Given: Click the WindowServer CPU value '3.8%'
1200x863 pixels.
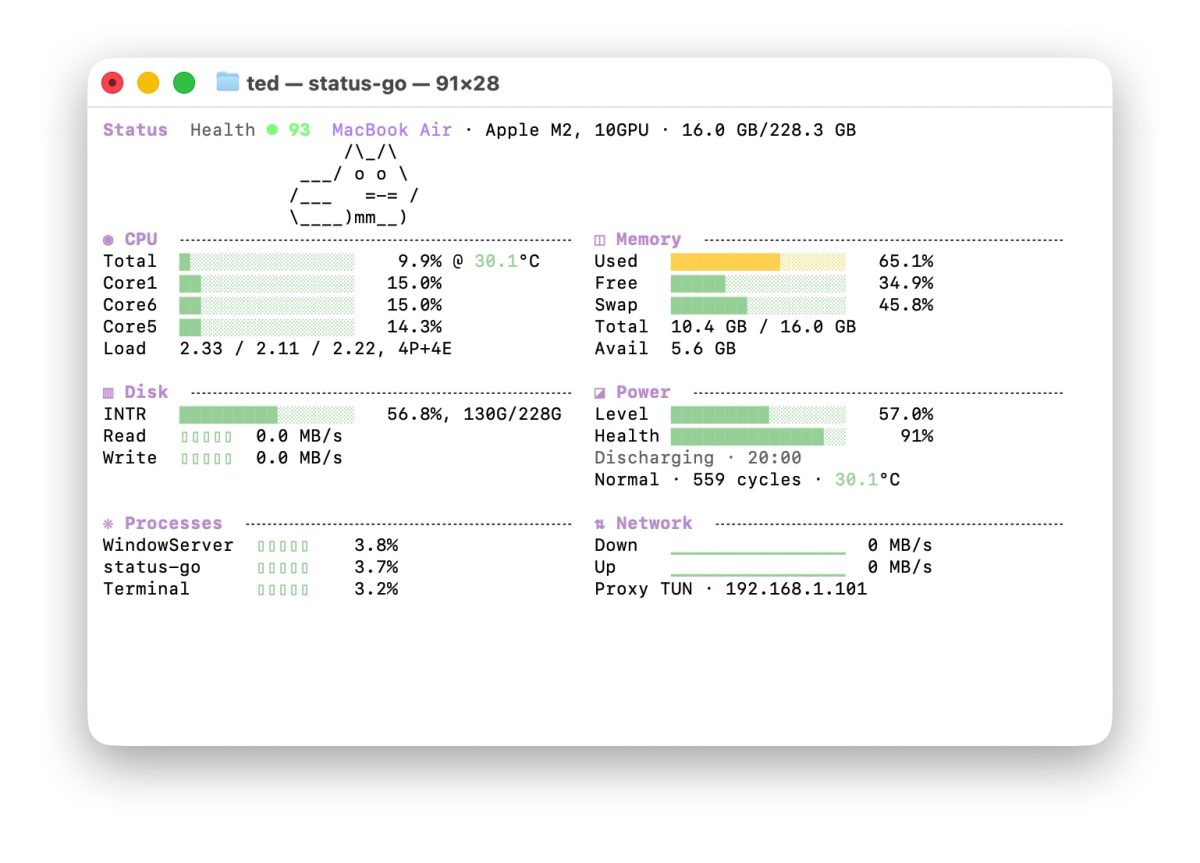Looking at the screenshot, I should [x=376, y=546].
